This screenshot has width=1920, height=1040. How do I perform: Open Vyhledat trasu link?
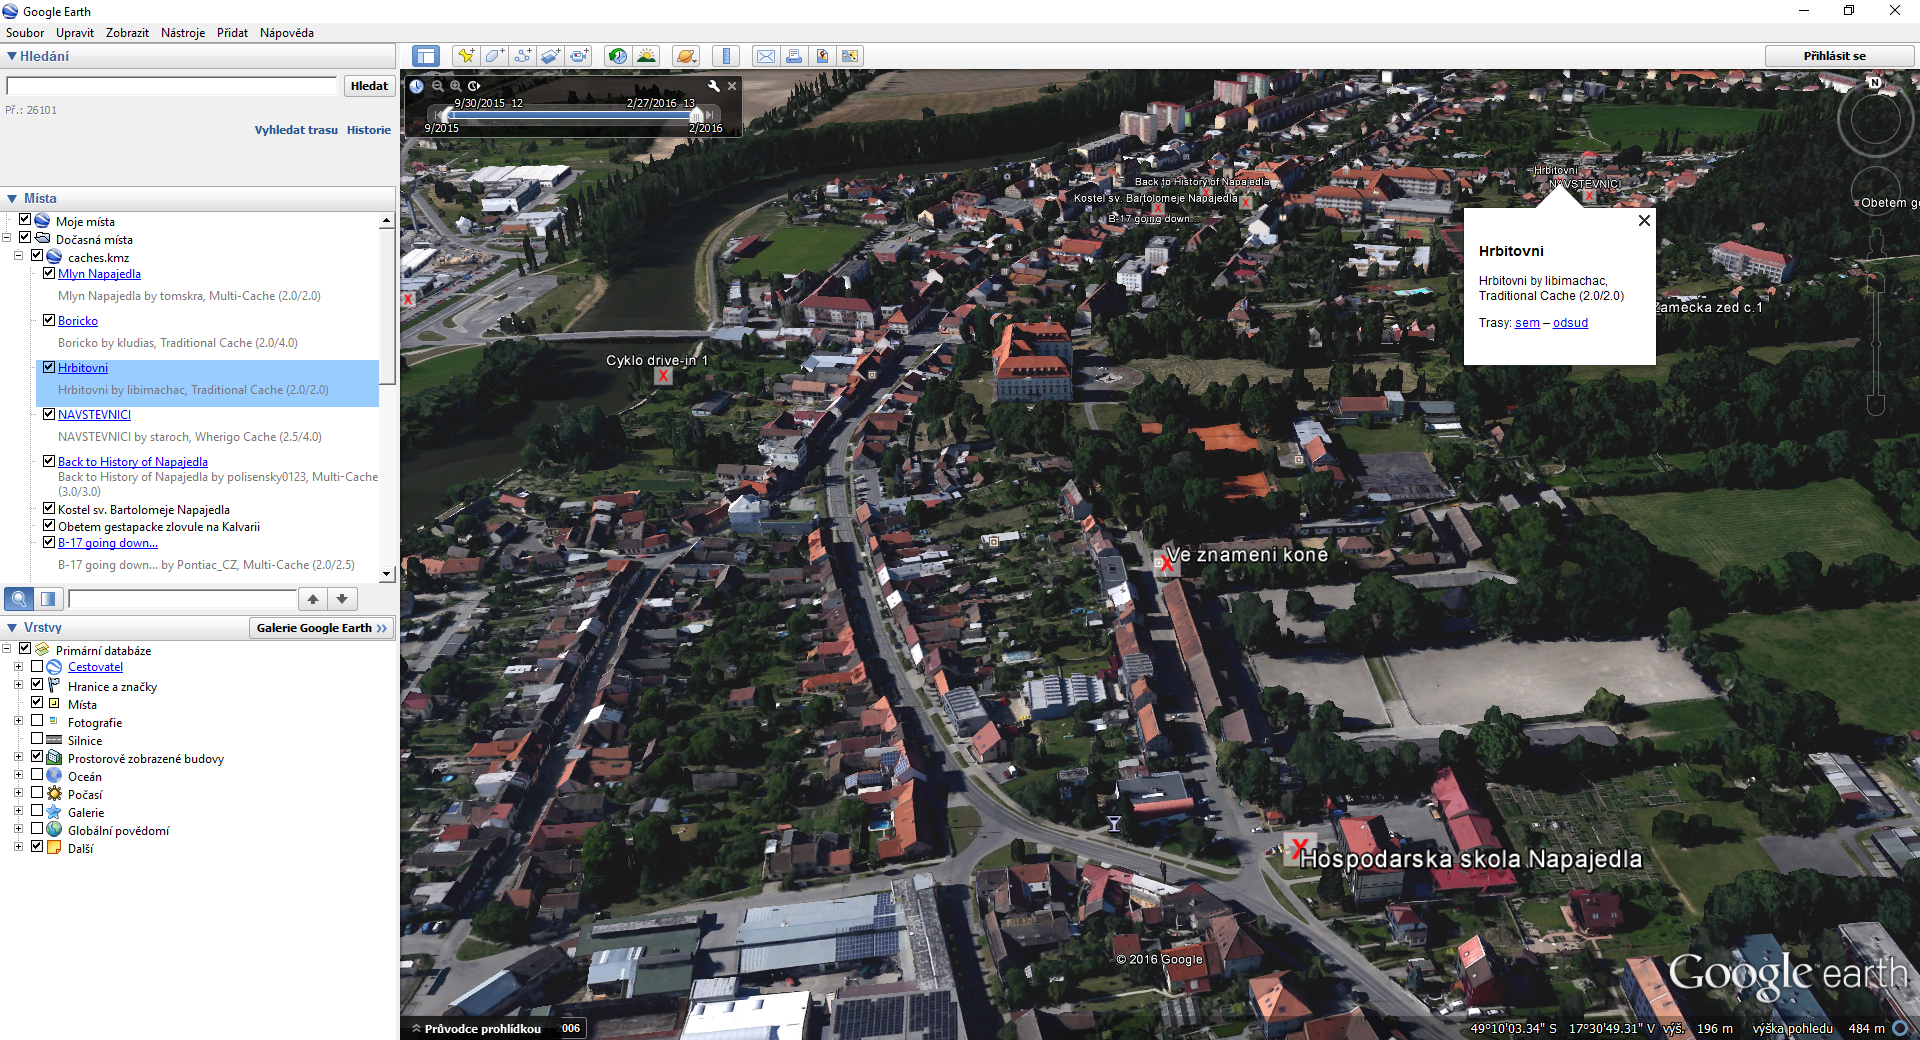[296, 130]
